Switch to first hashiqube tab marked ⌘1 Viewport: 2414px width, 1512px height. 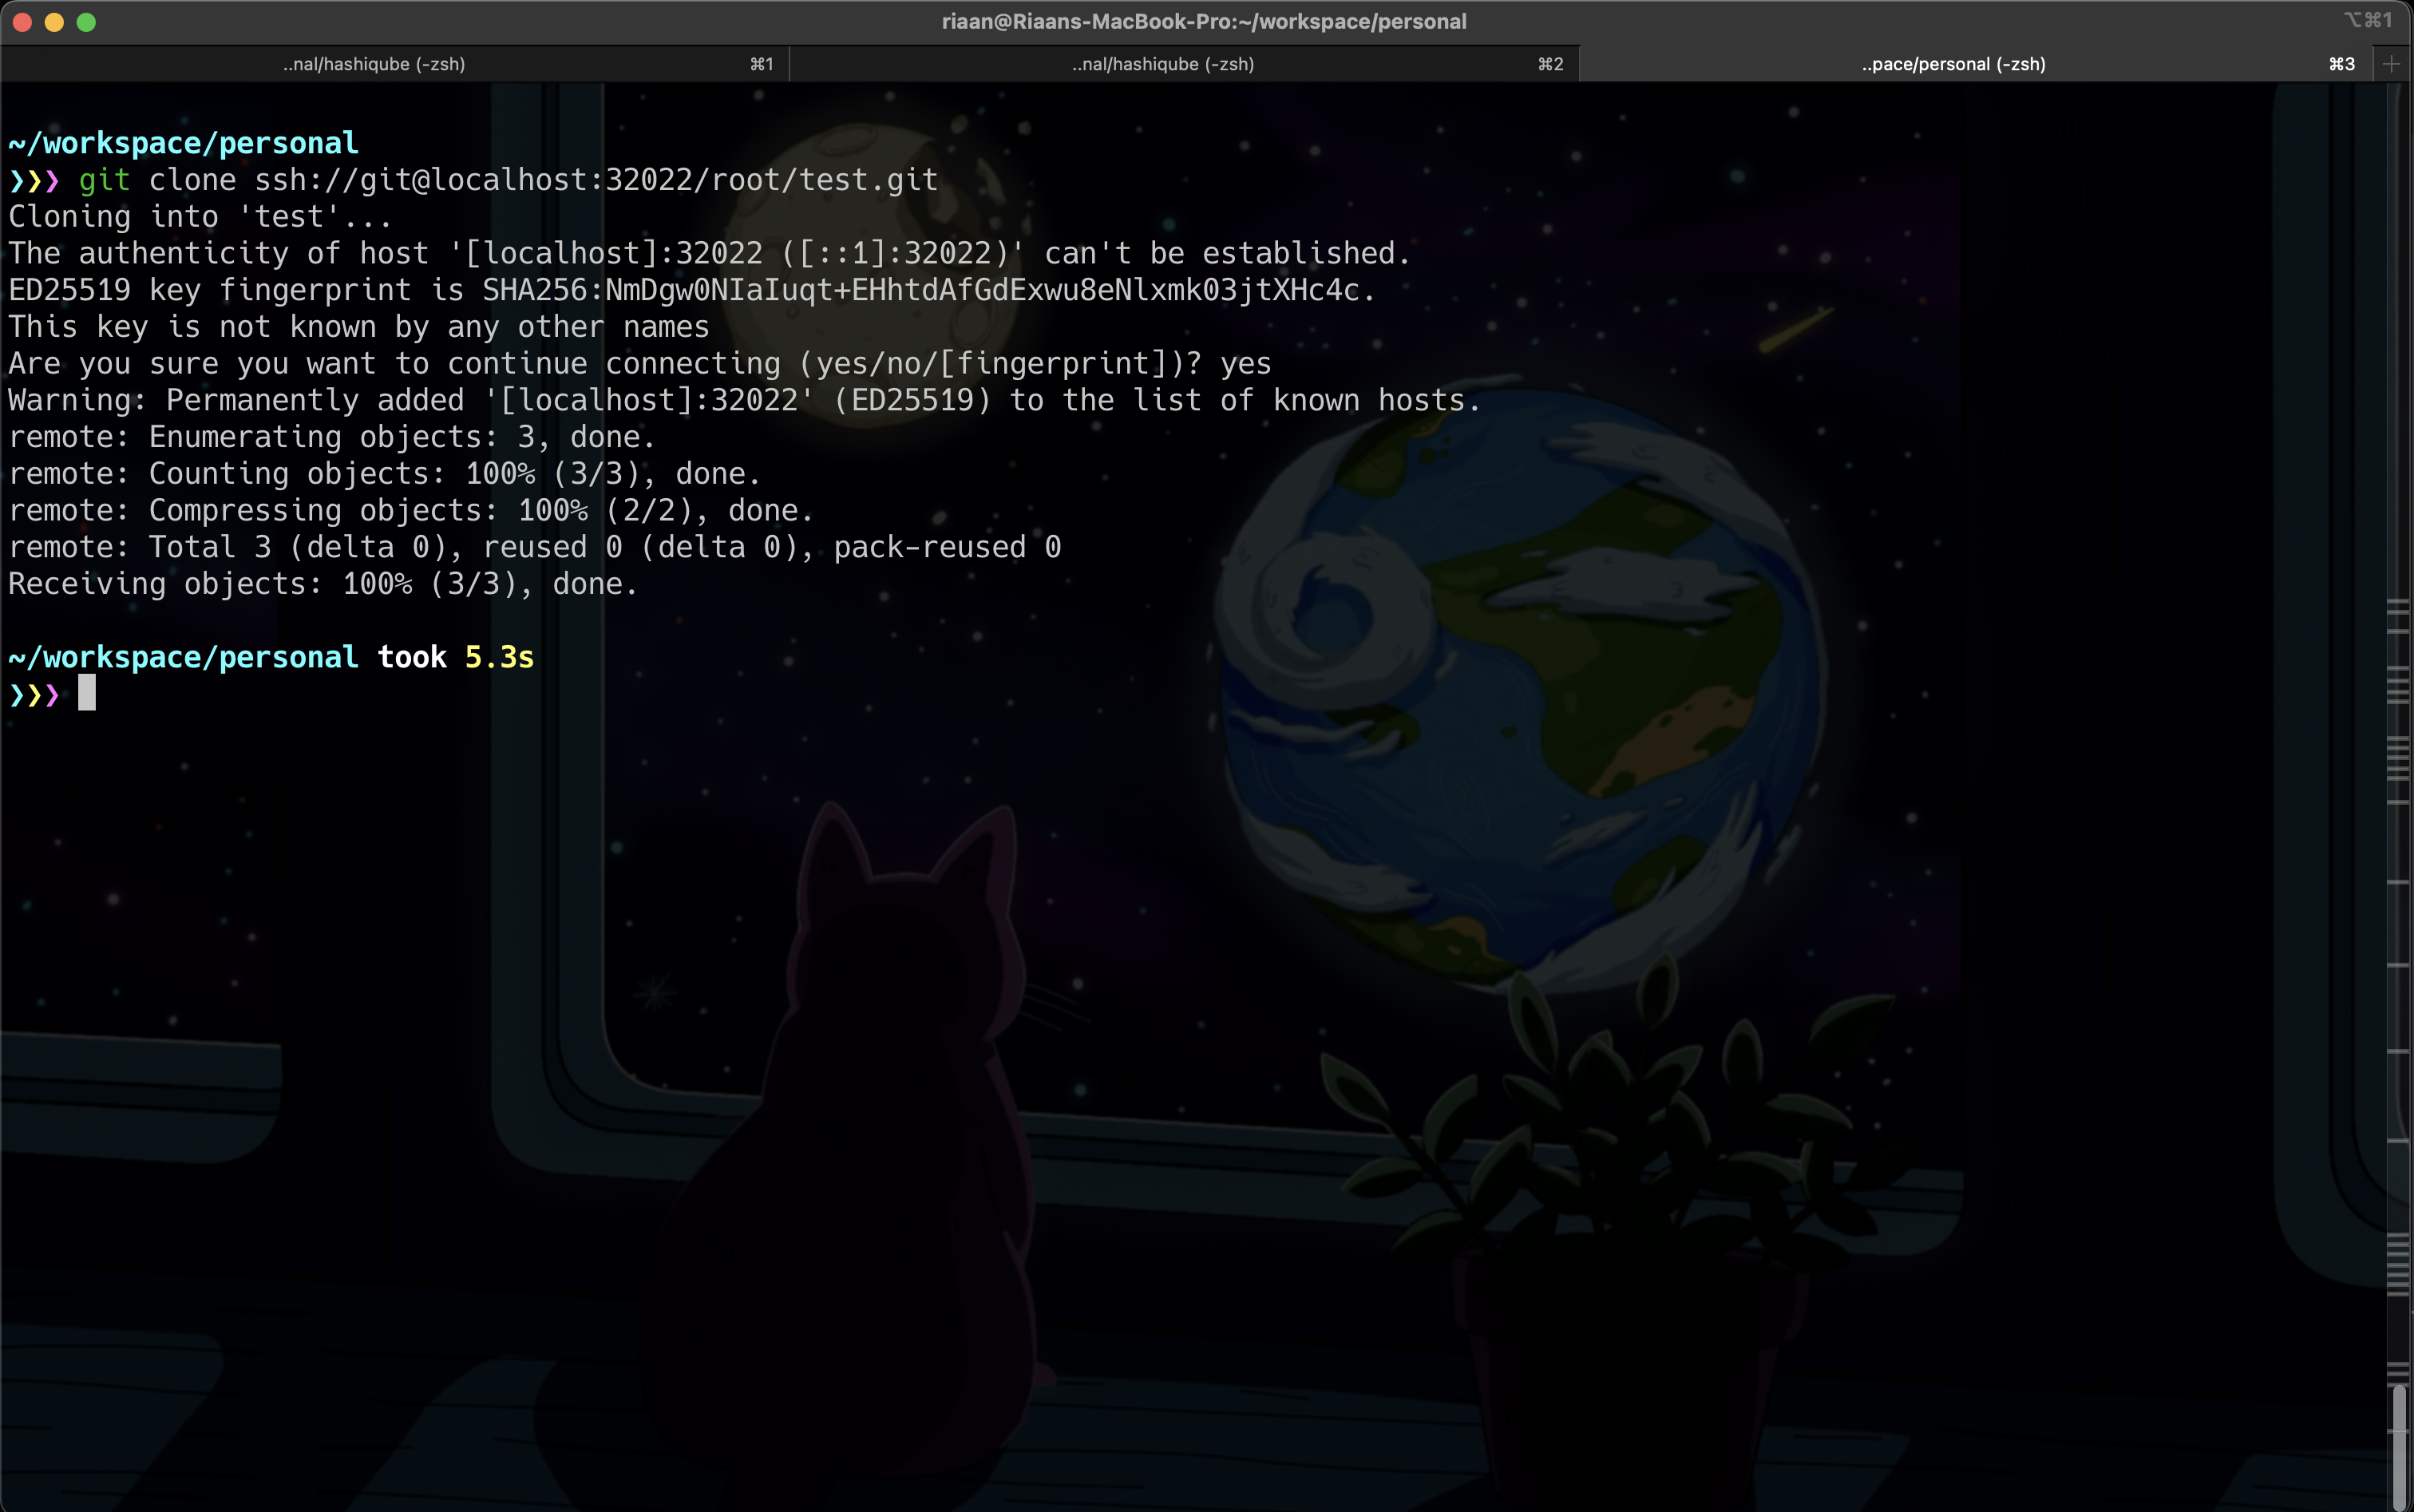click(x=395, y=64)
